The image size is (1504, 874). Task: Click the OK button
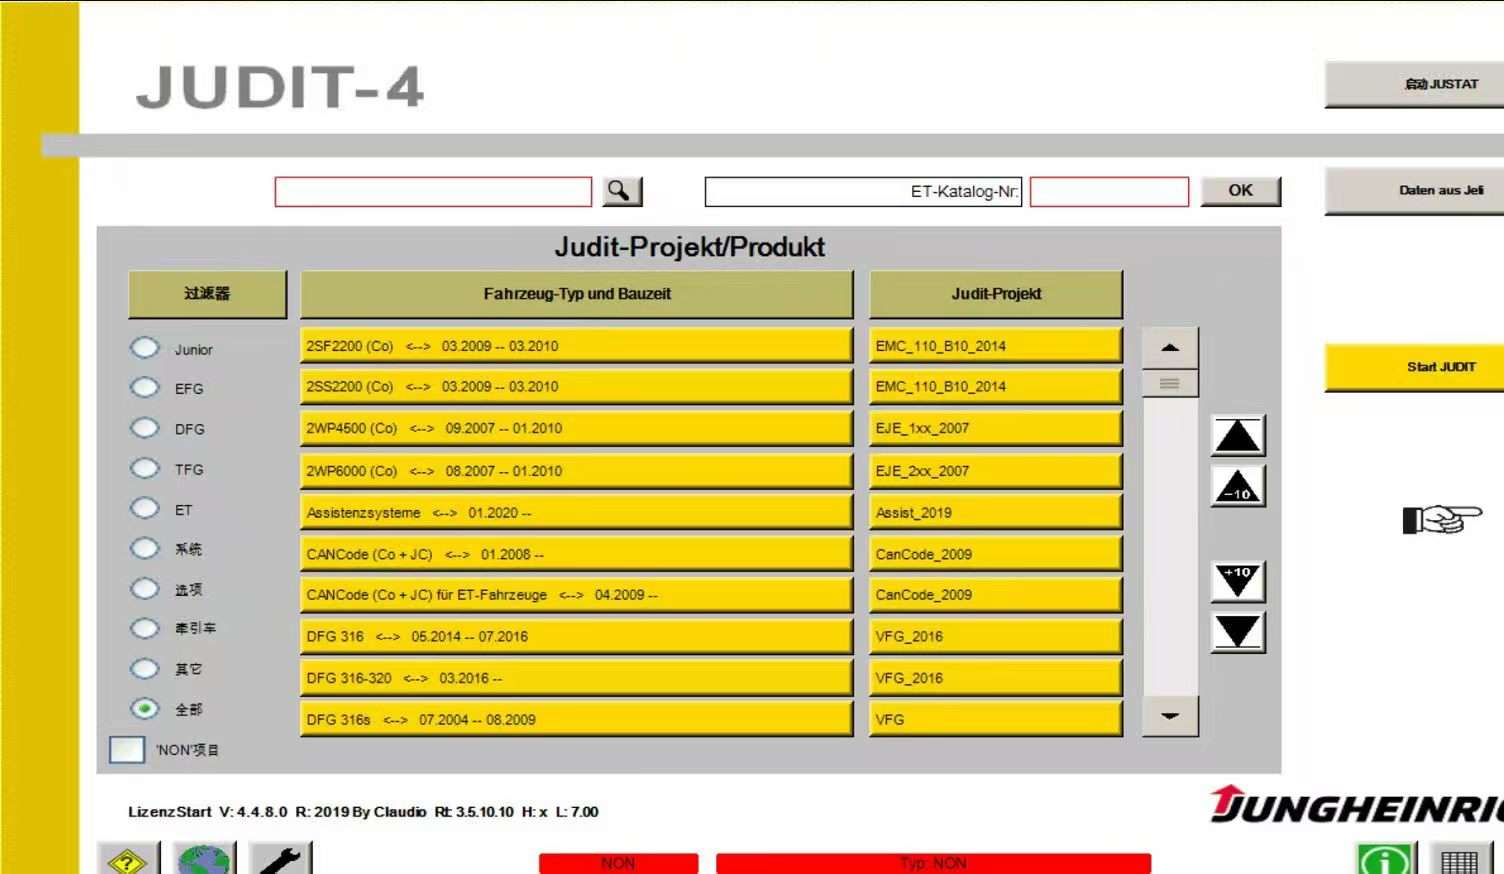tap(1240, 191)
